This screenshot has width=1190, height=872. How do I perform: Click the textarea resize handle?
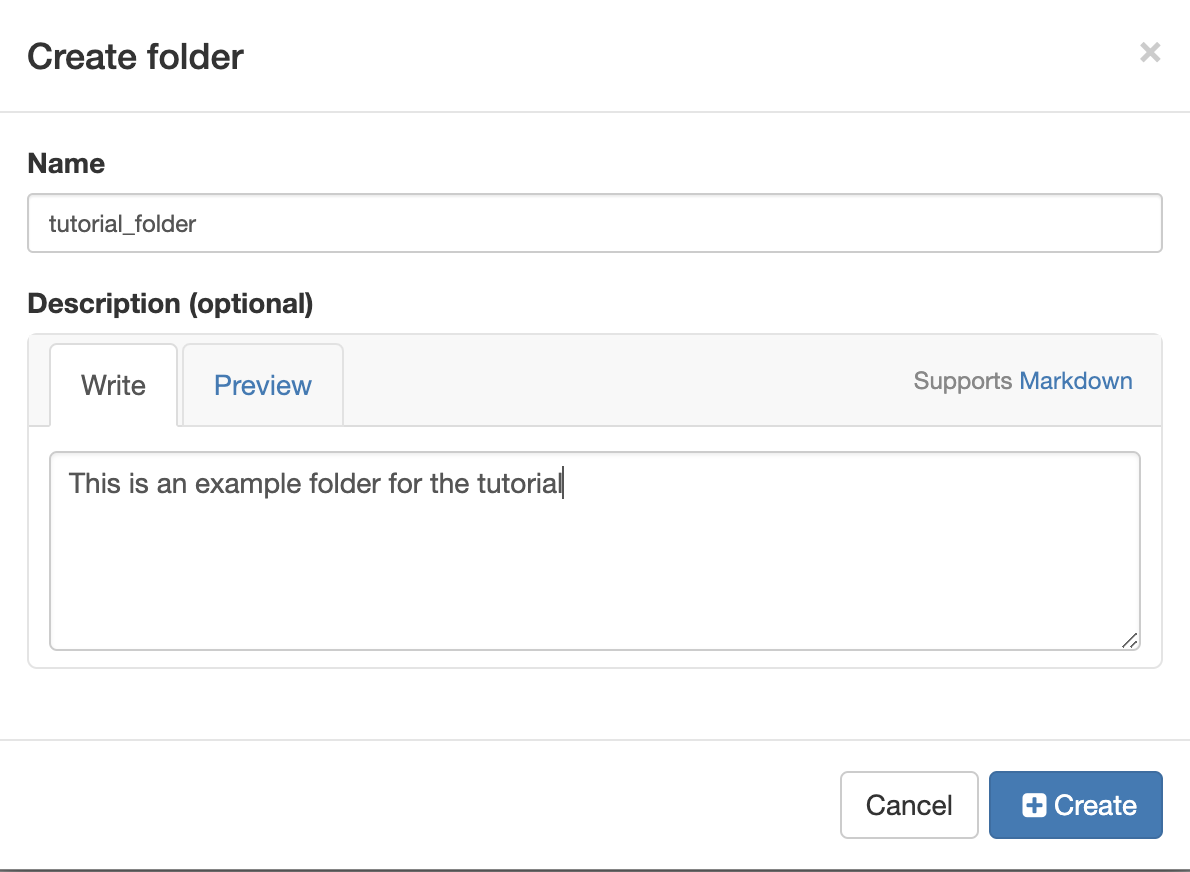[1129, 641]
